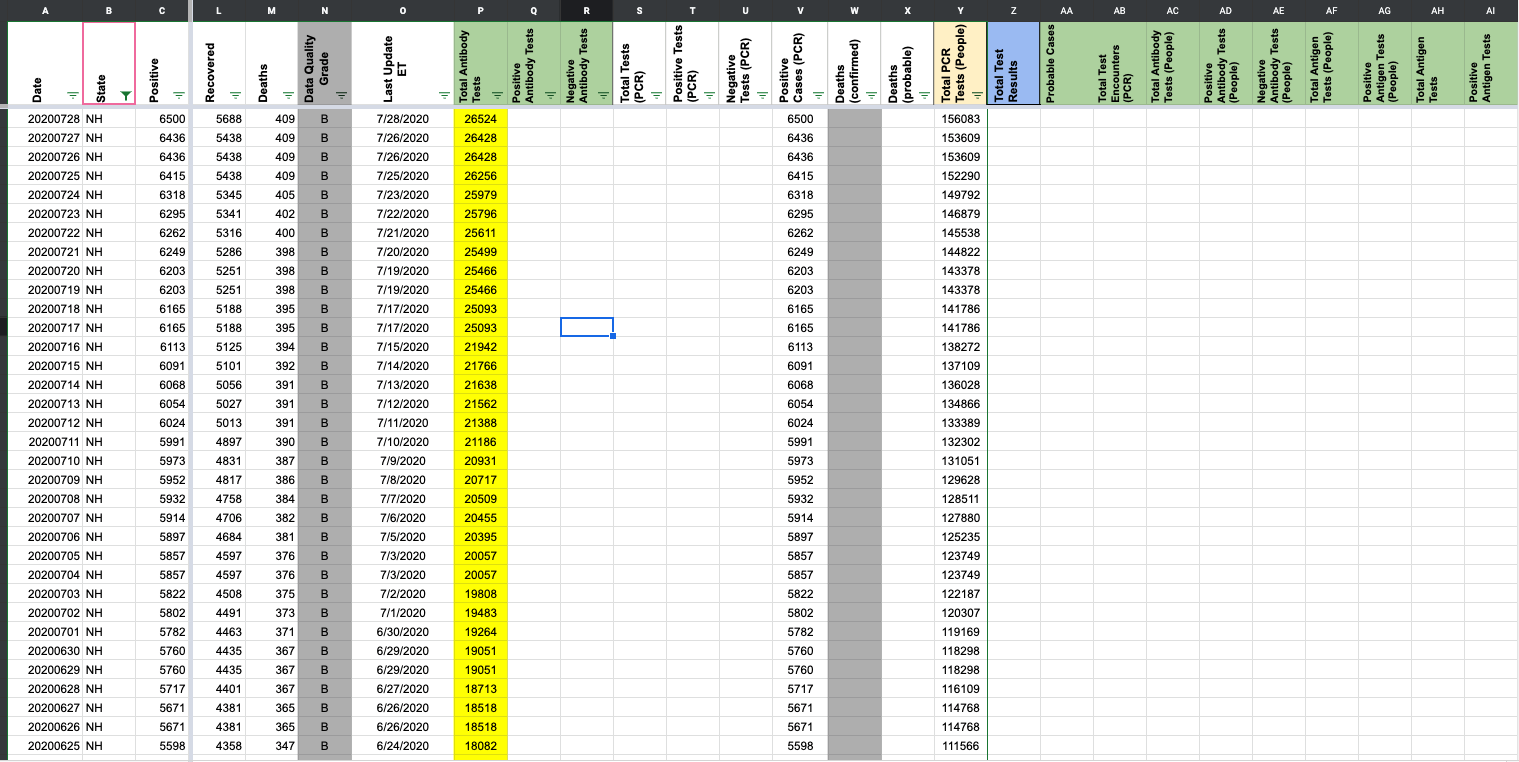Open the filter icon in the Positive header
Viewport: 1519px width, 762px height.
click(178, 95)
